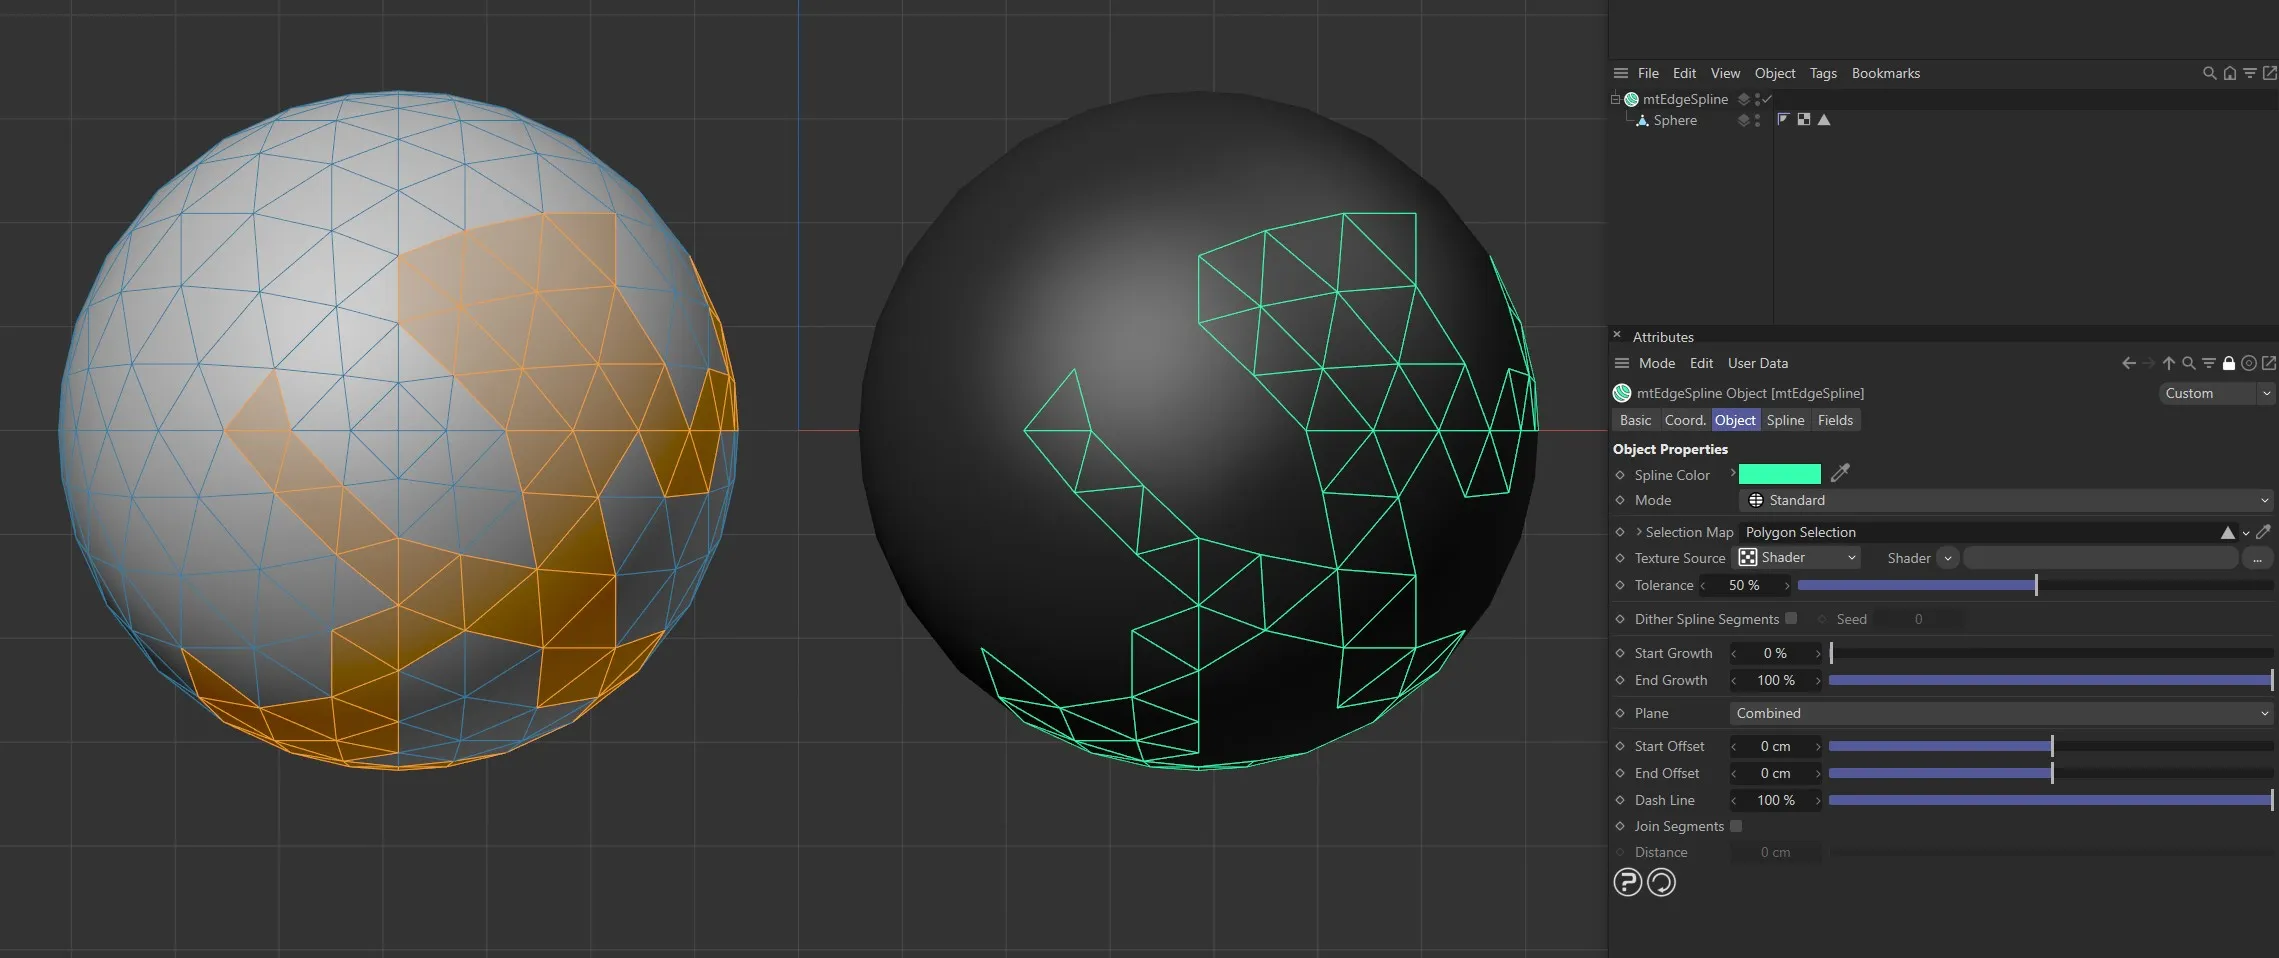The height and width of the screenshot is (958, 2279).
Task: Open the Bookmarks menu in Object Manager
Action: click(1886, 73)
